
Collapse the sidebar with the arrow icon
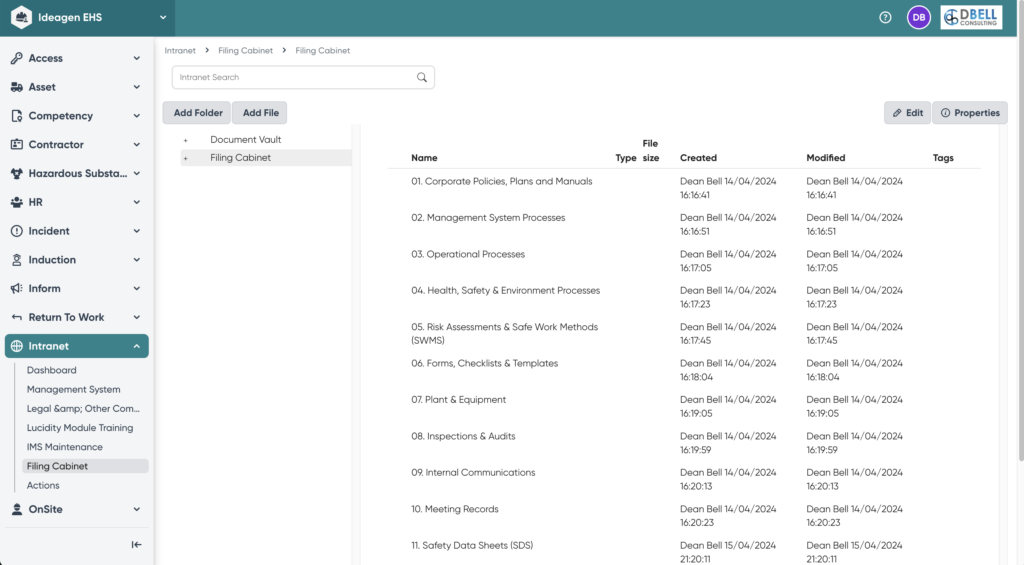136,544
